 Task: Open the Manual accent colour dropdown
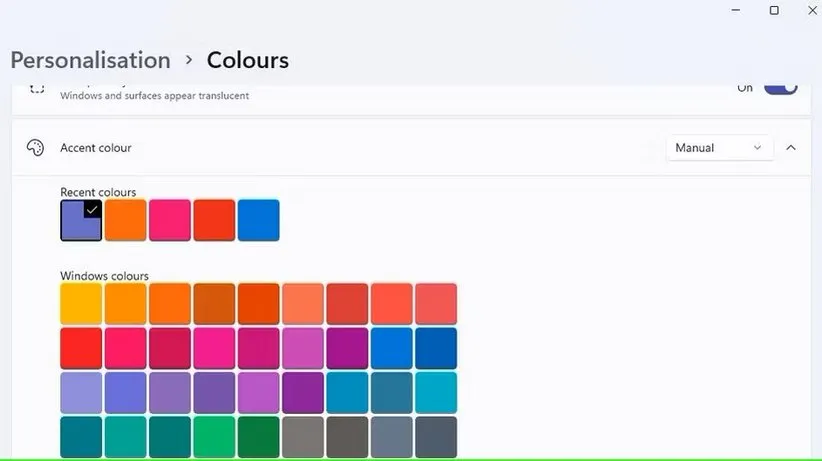click(x=719, y=148)
